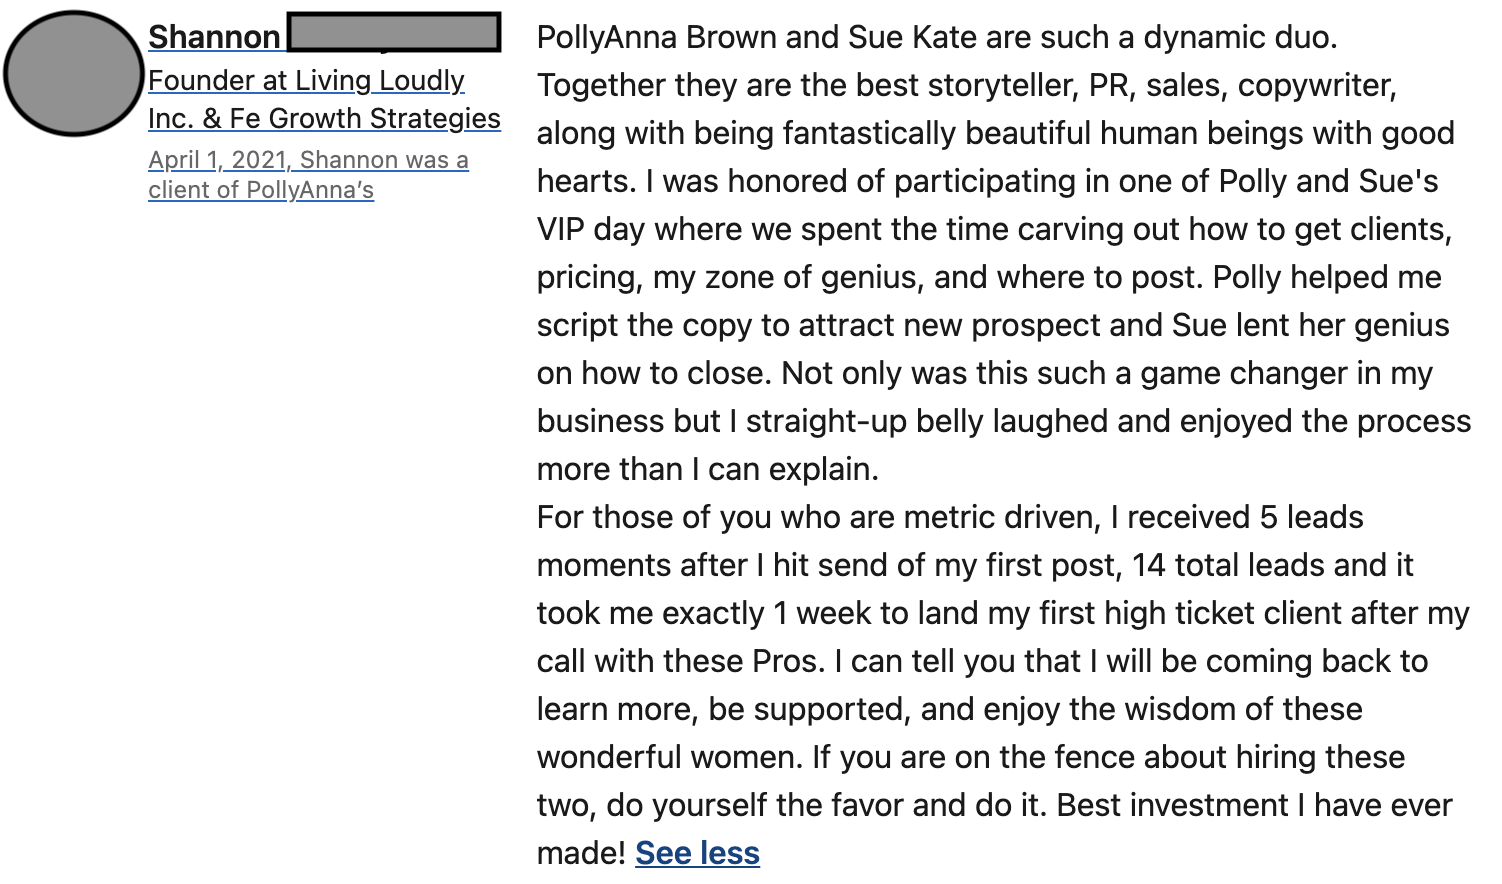Click the 'Inc. & Fe Growth Strategies' link text
The height and width of the screenshot is (884, 1502).
[x=324, y=118]
